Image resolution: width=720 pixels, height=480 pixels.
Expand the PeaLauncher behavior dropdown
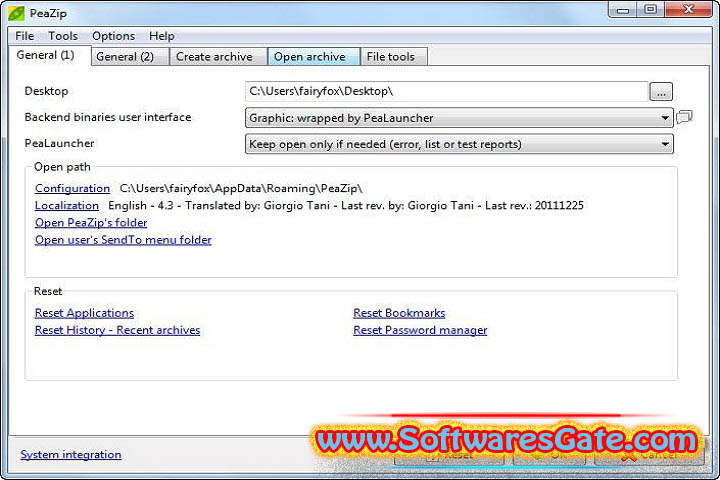pos(459,144)
